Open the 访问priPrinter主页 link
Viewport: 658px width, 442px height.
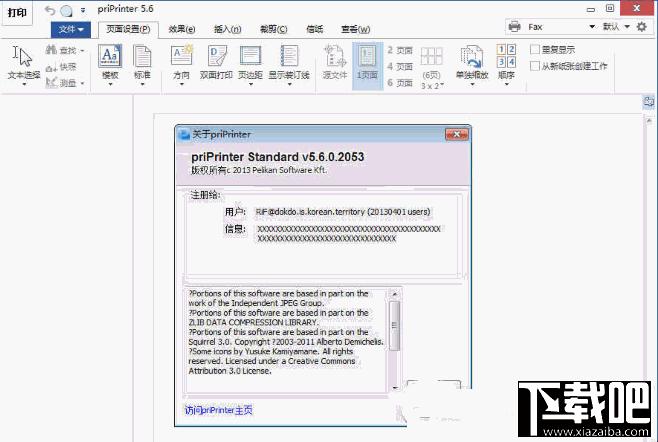219,410
